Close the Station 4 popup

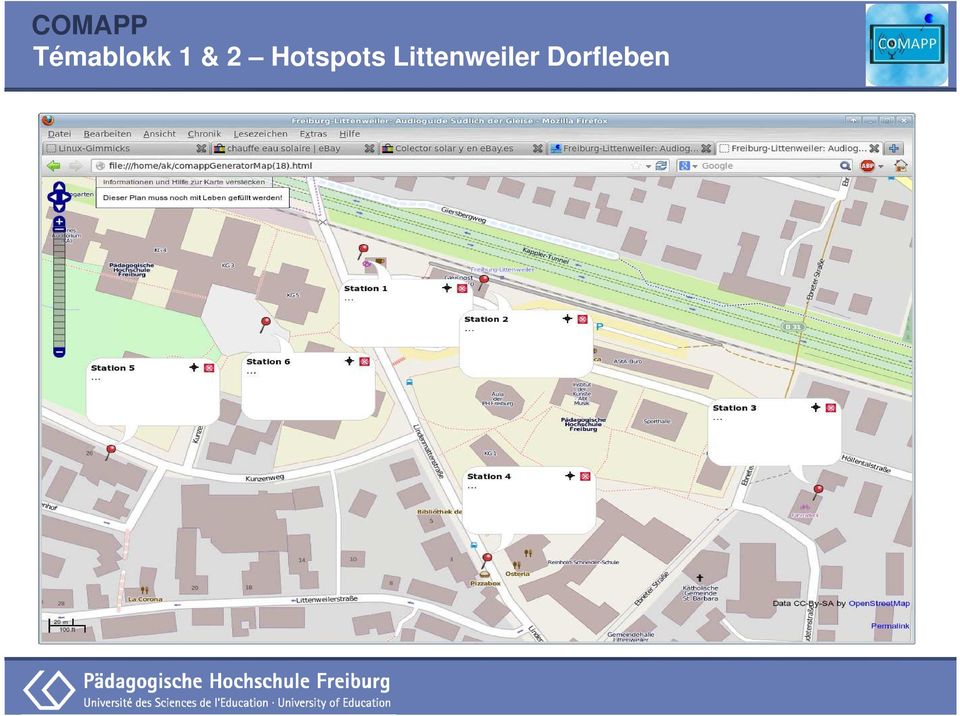pos(585,477)
